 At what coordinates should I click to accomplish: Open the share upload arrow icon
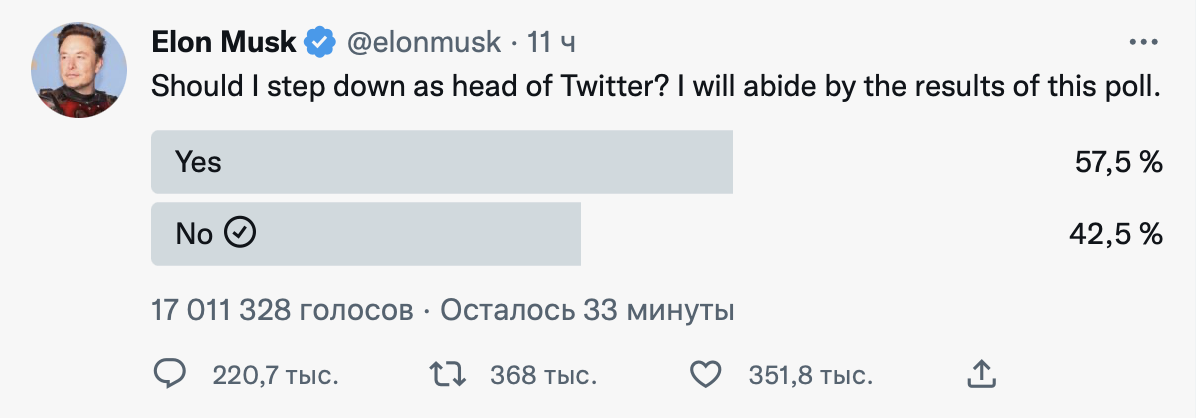982,375
